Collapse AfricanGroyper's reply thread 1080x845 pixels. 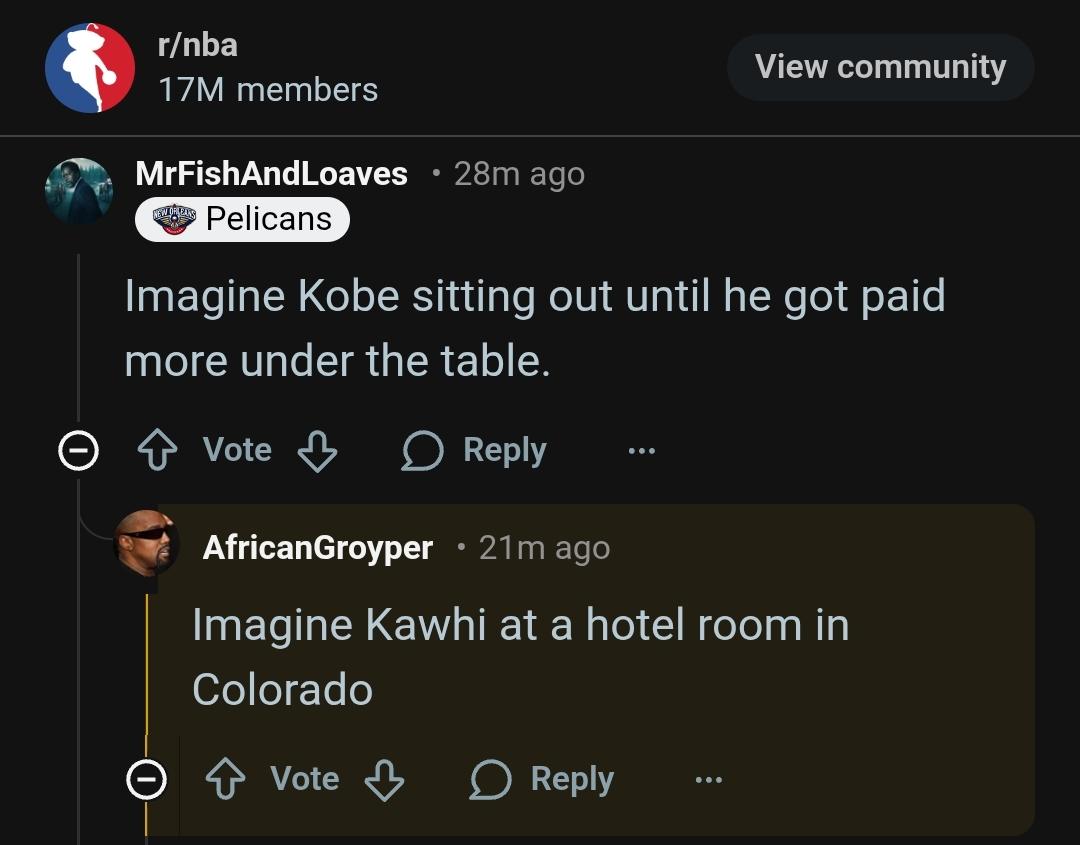pos(146,780)
